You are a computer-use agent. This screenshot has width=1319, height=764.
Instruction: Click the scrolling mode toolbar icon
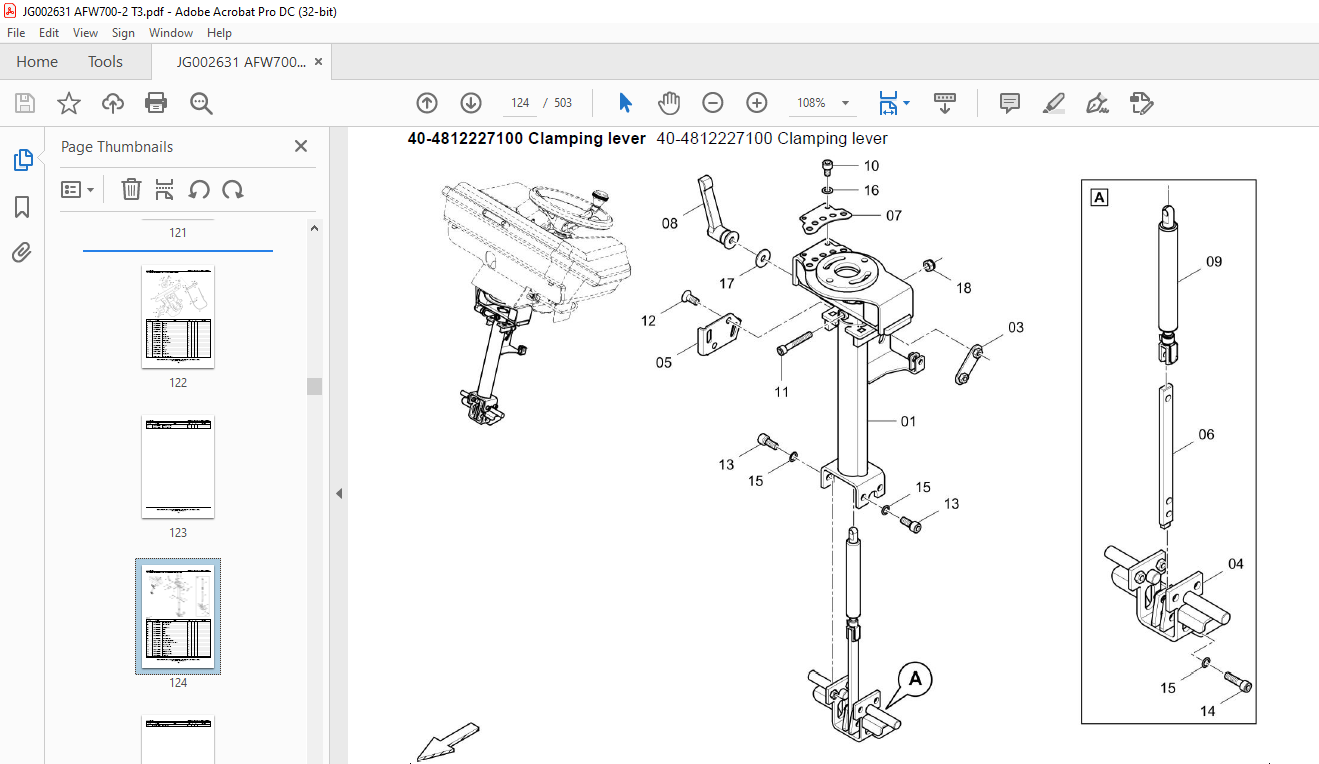point(945,103)
